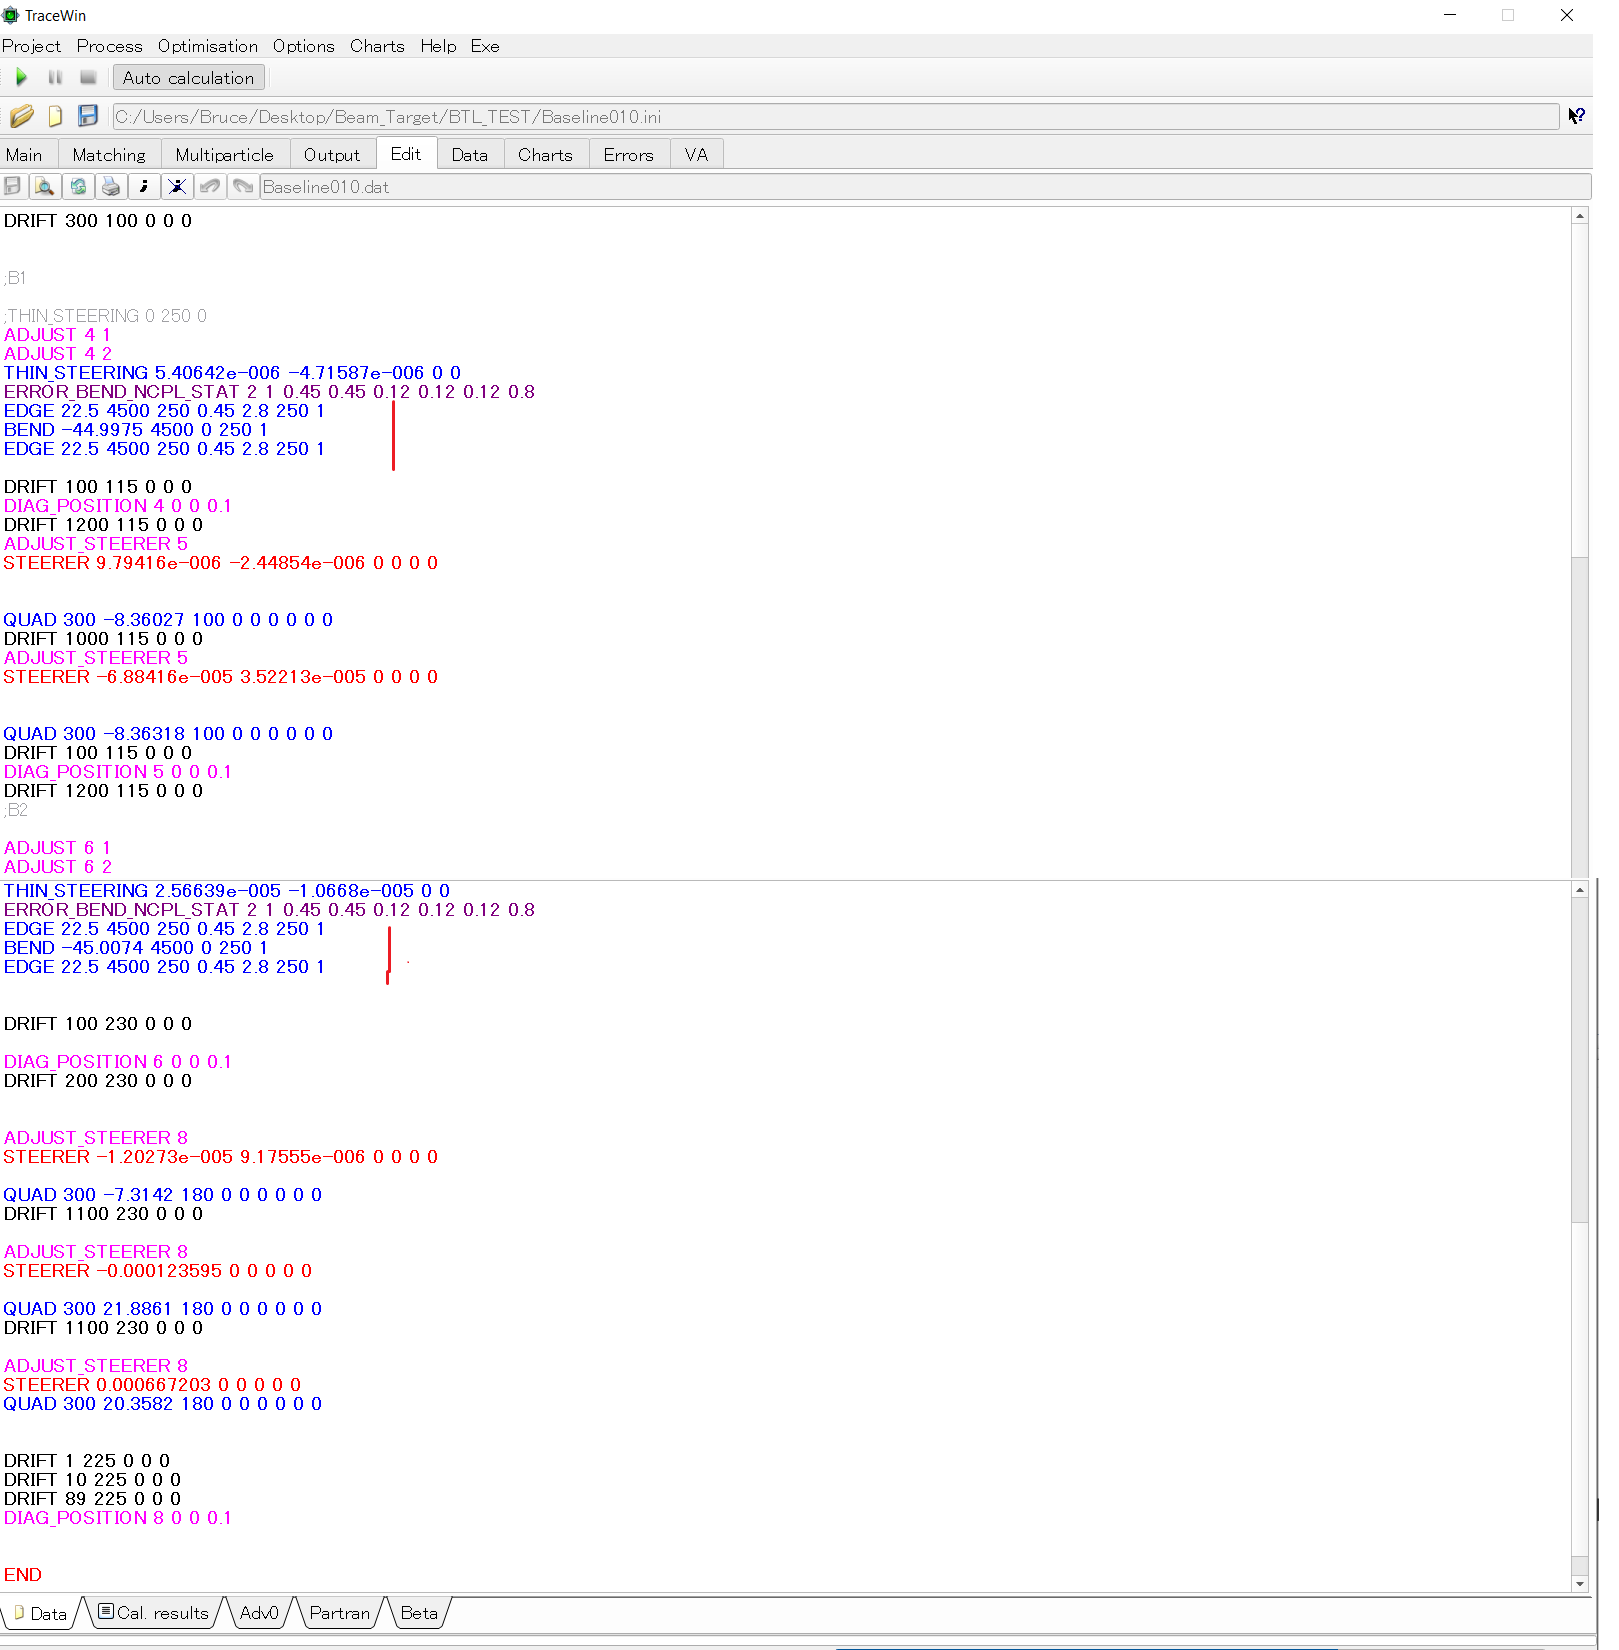Save project with blue floppy disk icon
The image size is (1619, 1650).
[88, 116]
